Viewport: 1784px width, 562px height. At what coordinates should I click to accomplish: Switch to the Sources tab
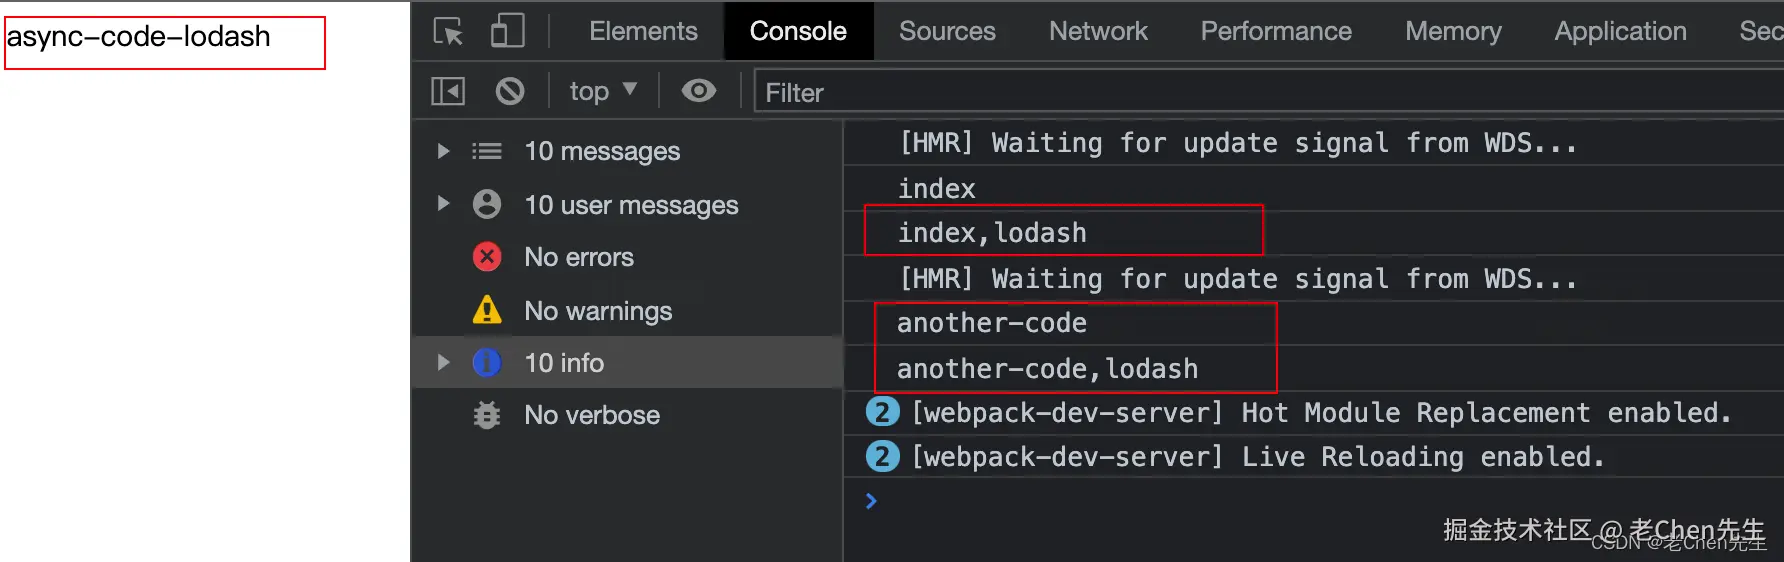[947, 31]
